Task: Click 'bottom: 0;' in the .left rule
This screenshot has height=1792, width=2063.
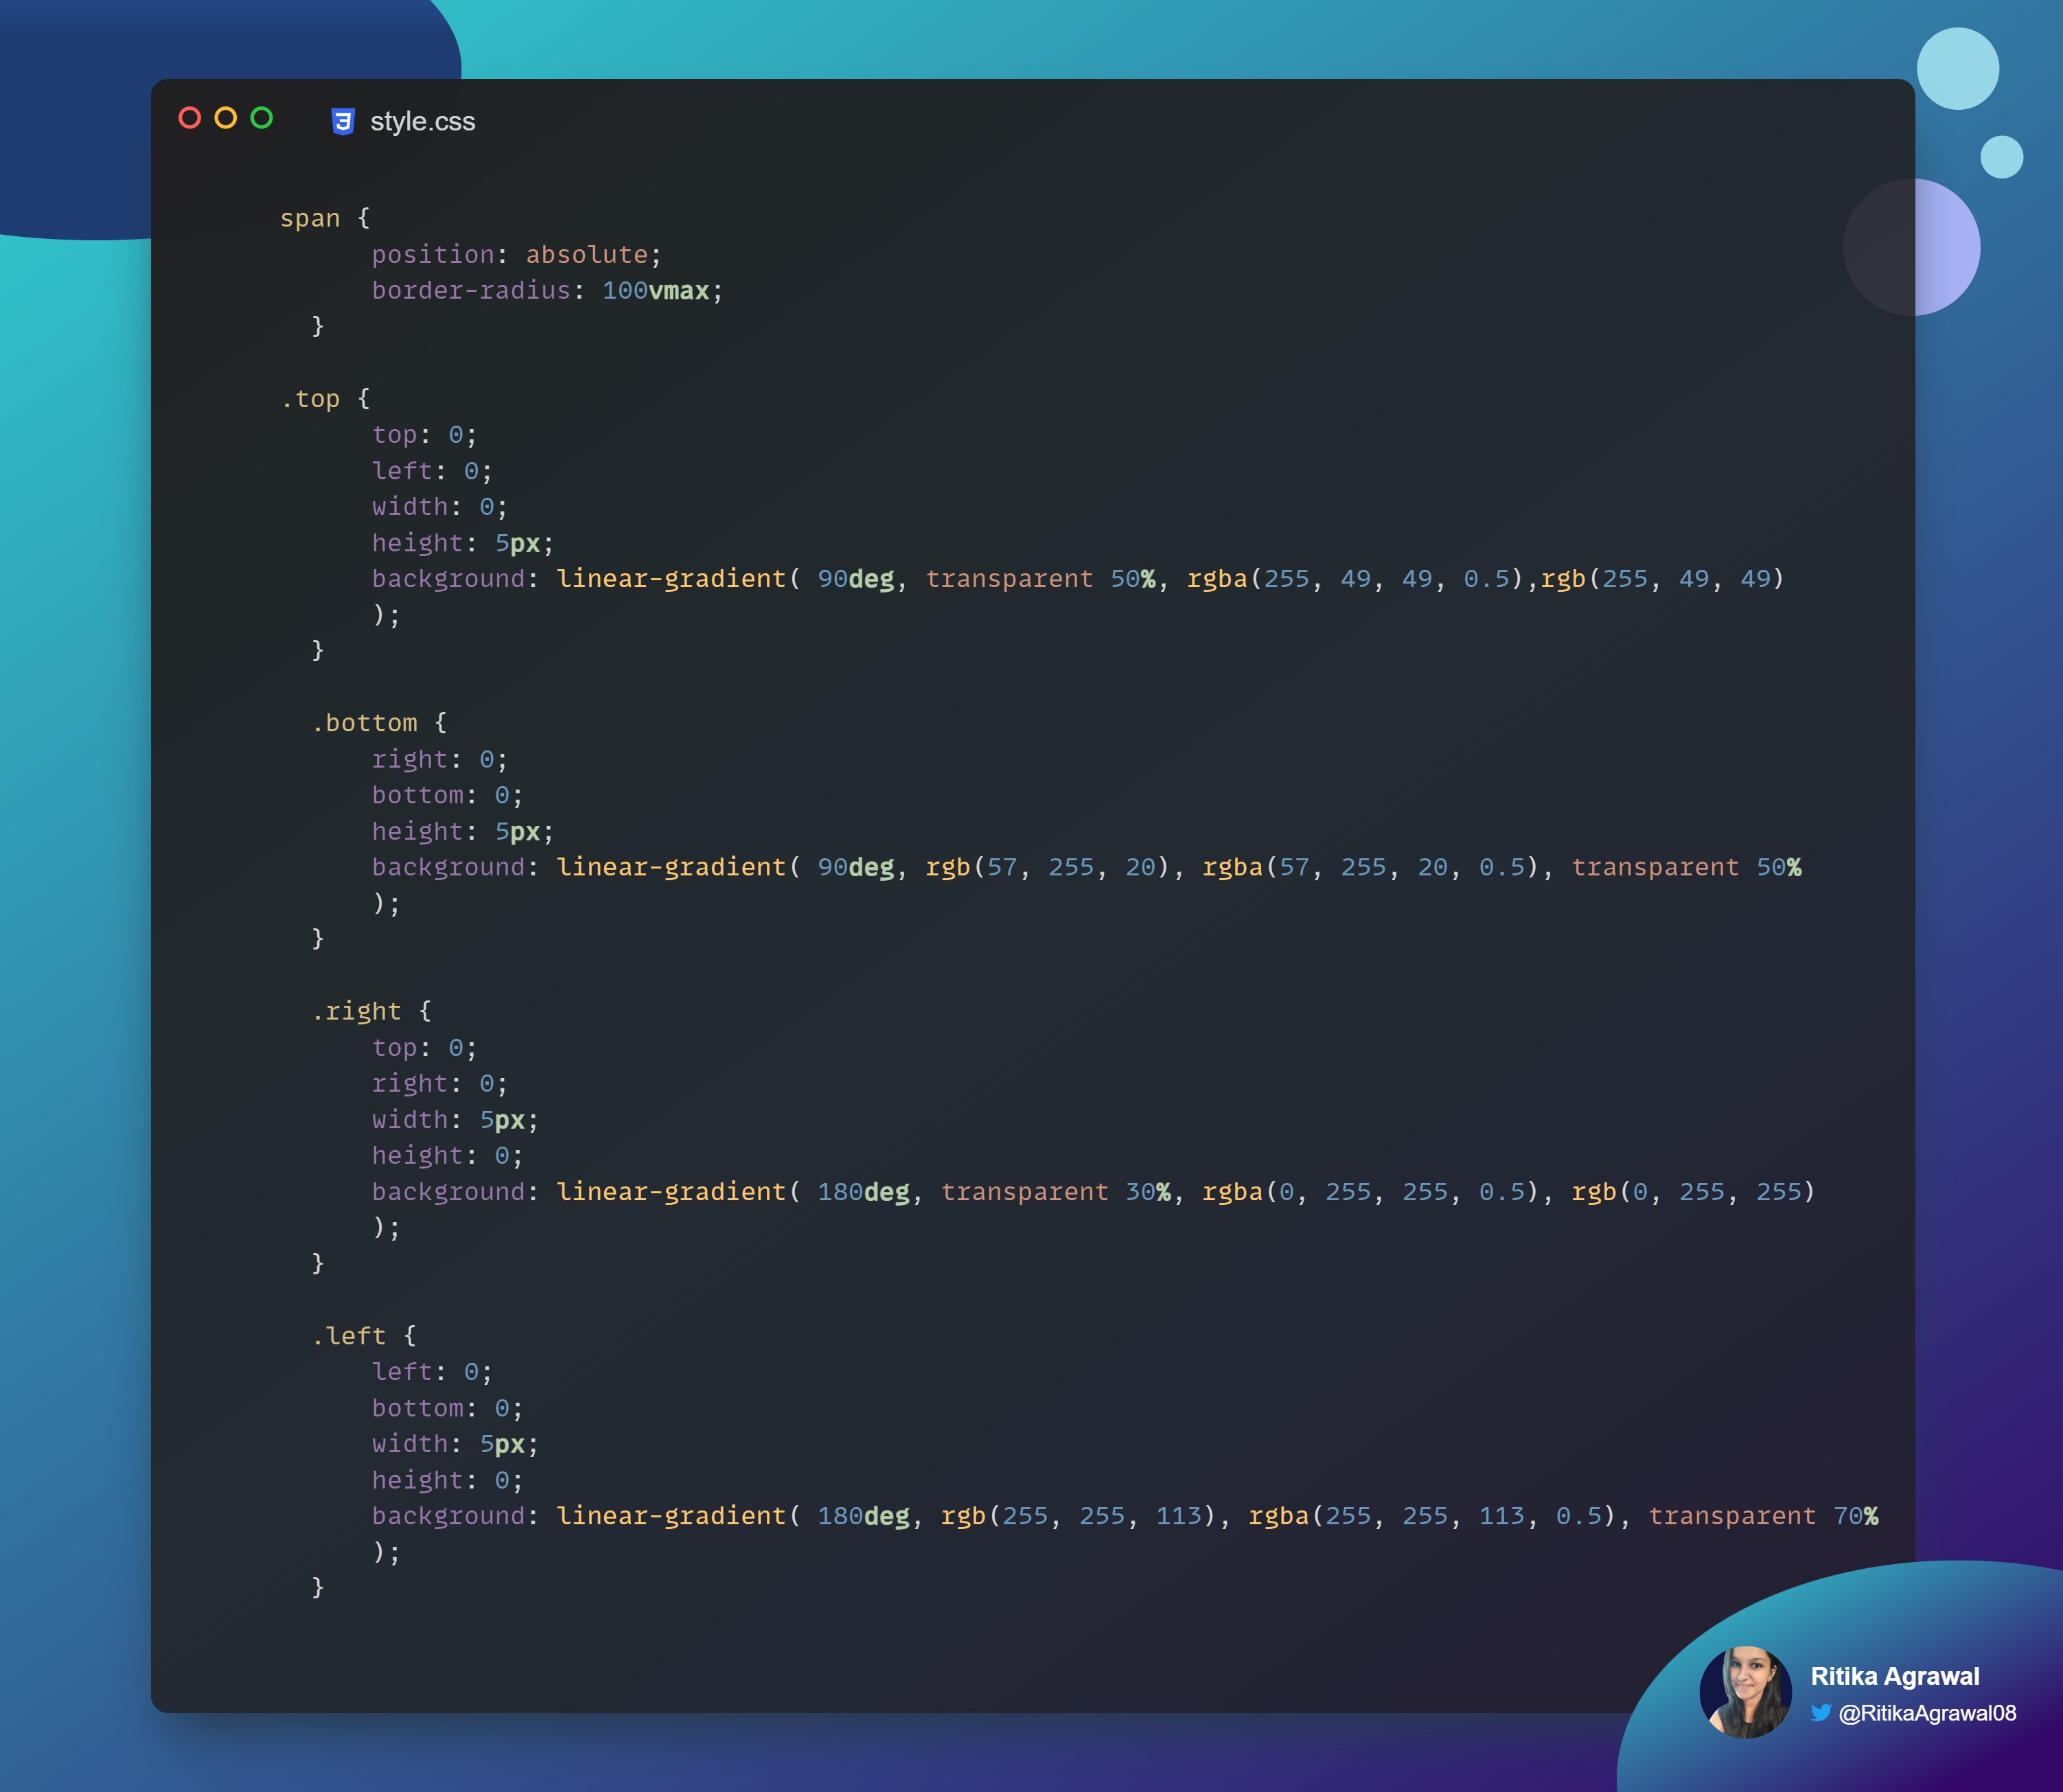Action: click(x=448, y=1408)
